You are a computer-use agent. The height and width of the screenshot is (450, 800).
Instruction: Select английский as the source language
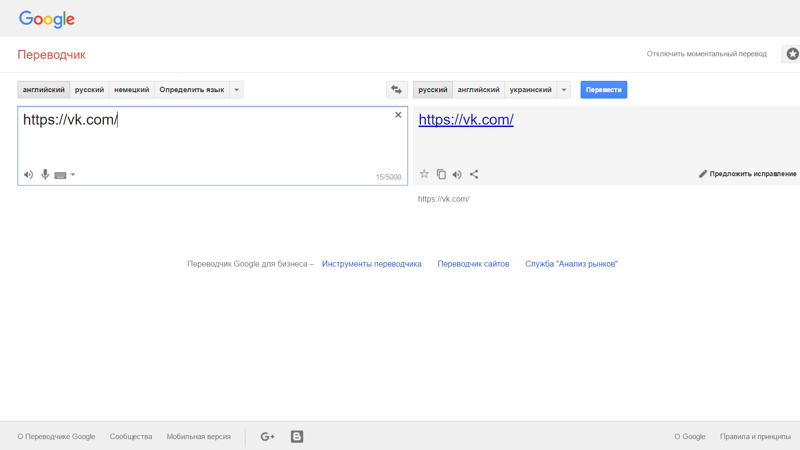coord(43,90)
